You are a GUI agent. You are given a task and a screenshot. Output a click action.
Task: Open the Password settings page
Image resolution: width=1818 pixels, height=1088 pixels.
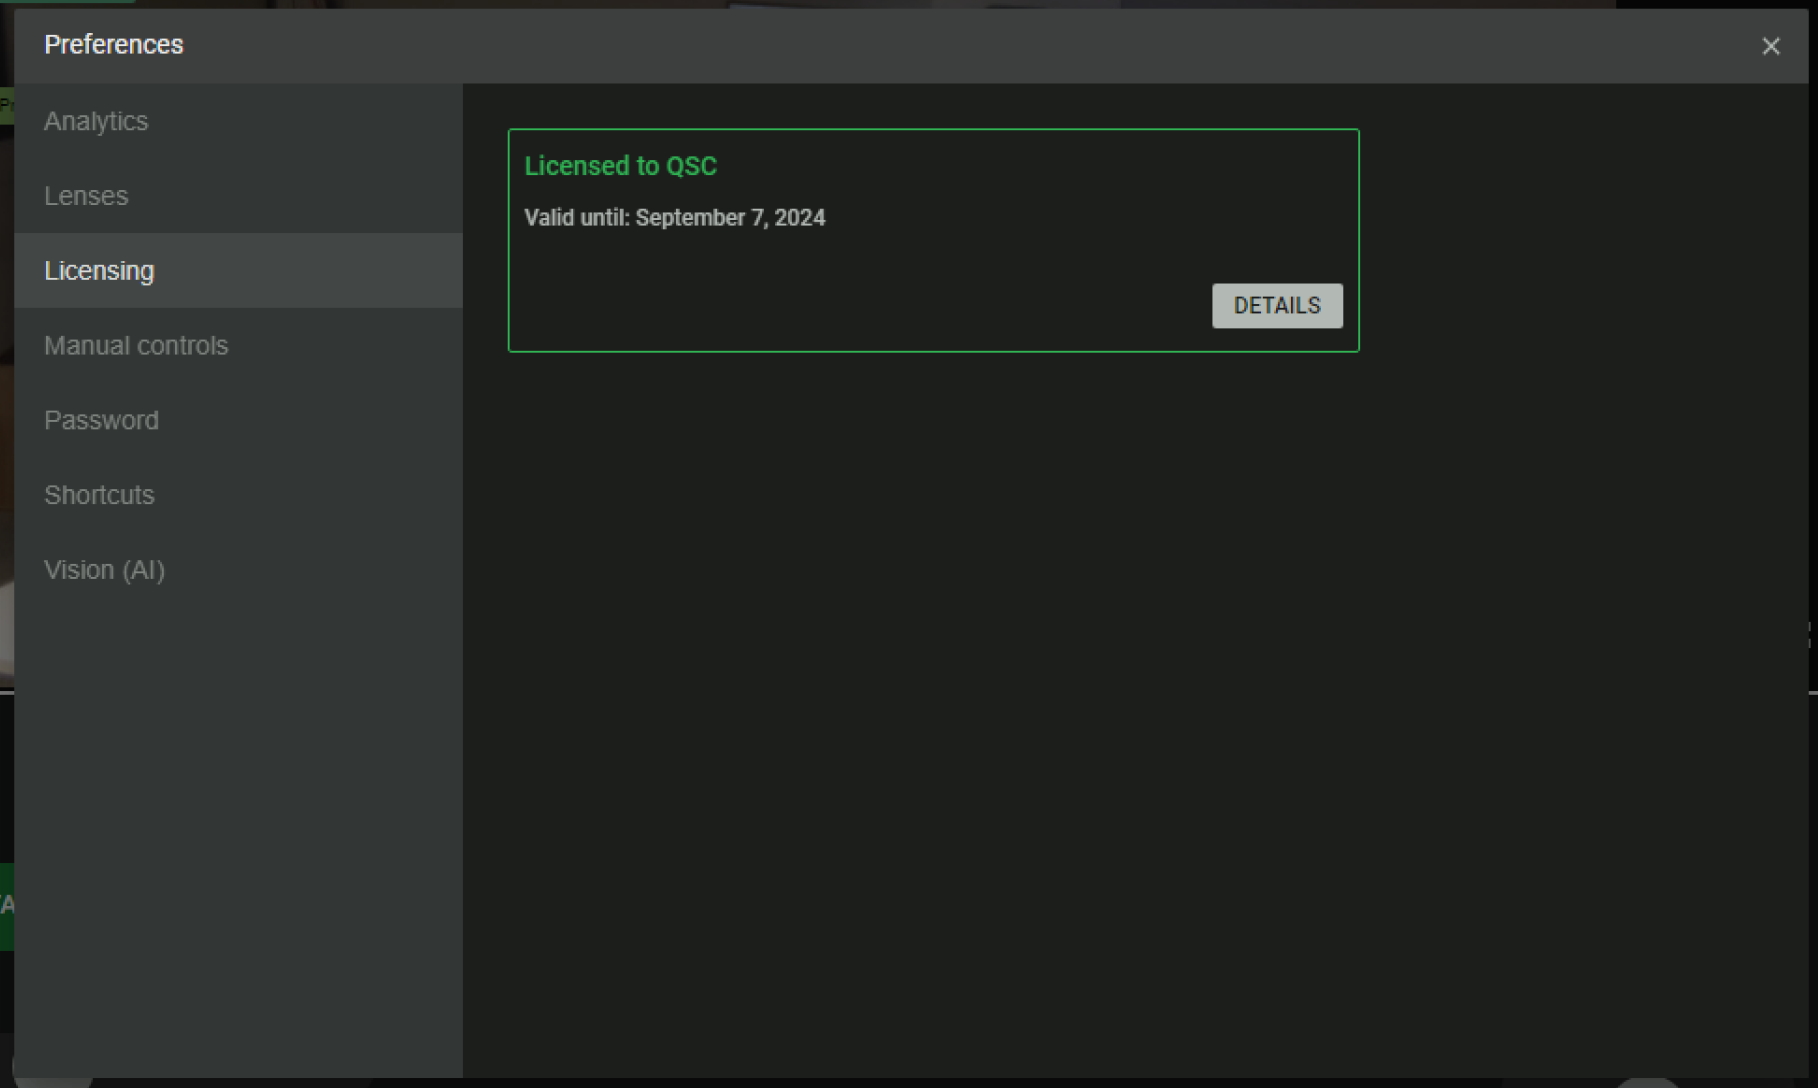point(101,420)
